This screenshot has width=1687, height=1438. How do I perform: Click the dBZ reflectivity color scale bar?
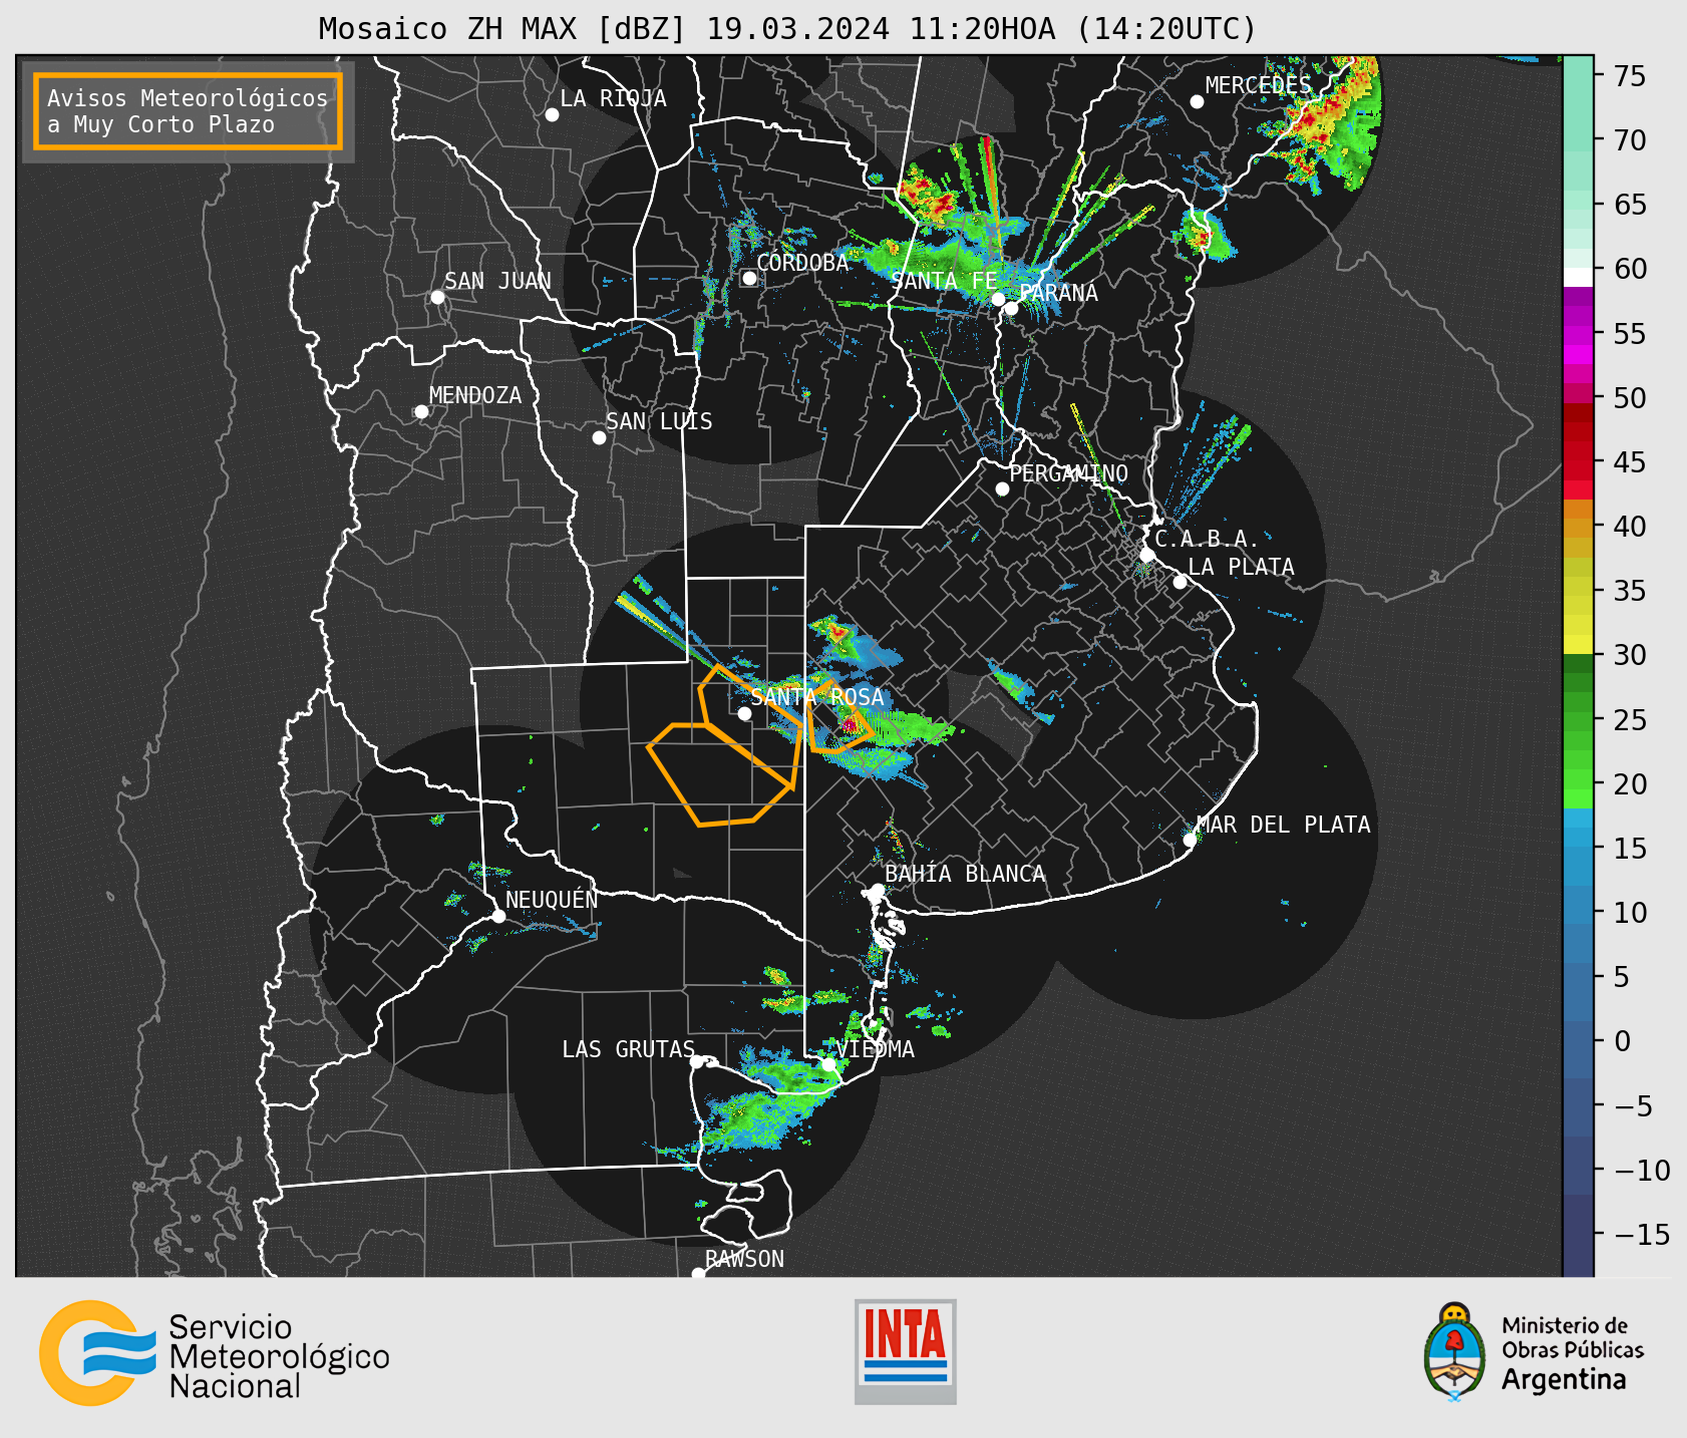click(x=1578, y=666)
